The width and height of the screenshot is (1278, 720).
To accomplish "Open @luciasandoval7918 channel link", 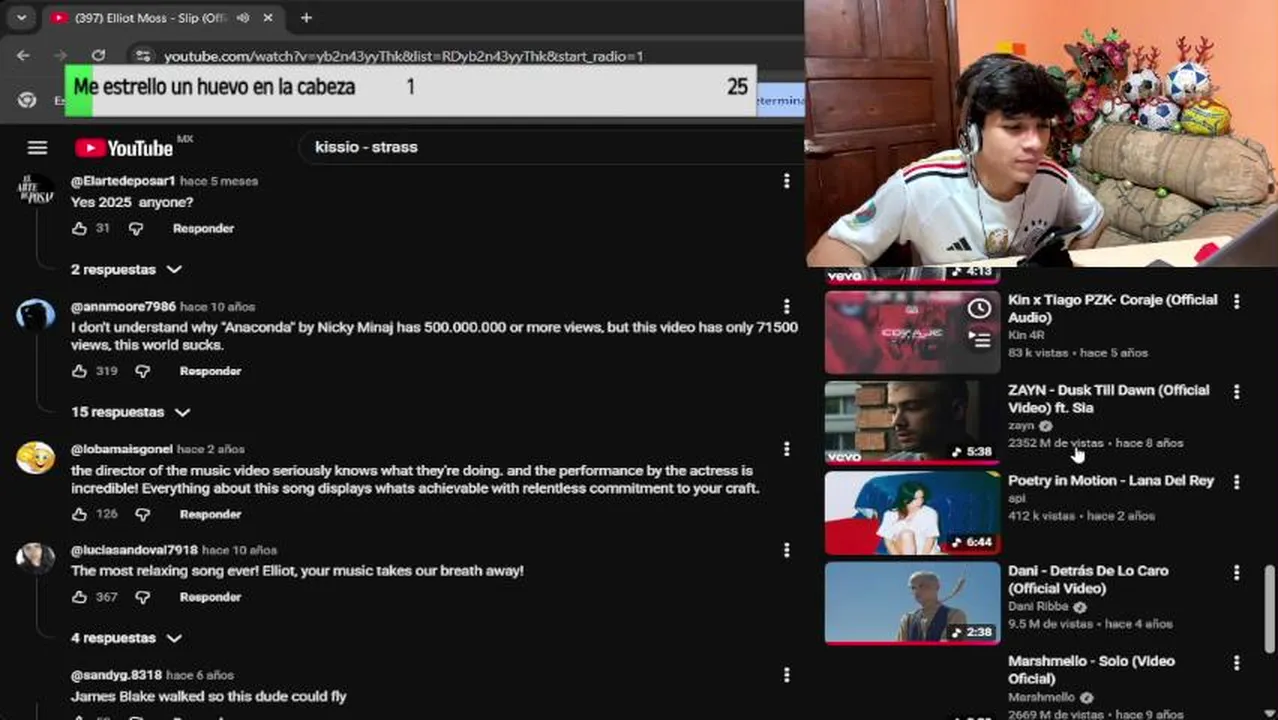I will coord(134,550).
